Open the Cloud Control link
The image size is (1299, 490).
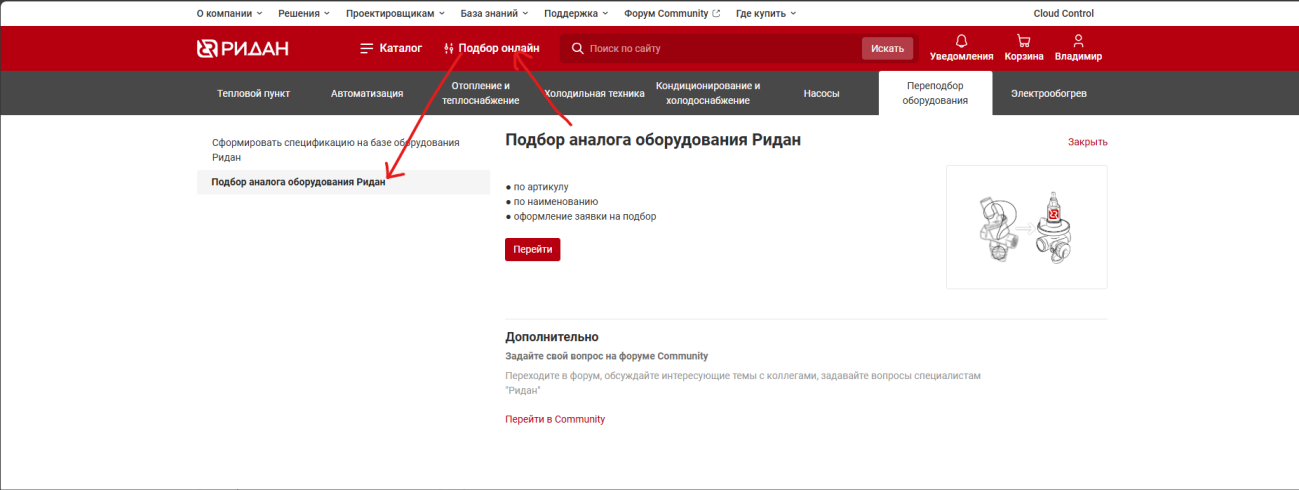coord(1063,13)
